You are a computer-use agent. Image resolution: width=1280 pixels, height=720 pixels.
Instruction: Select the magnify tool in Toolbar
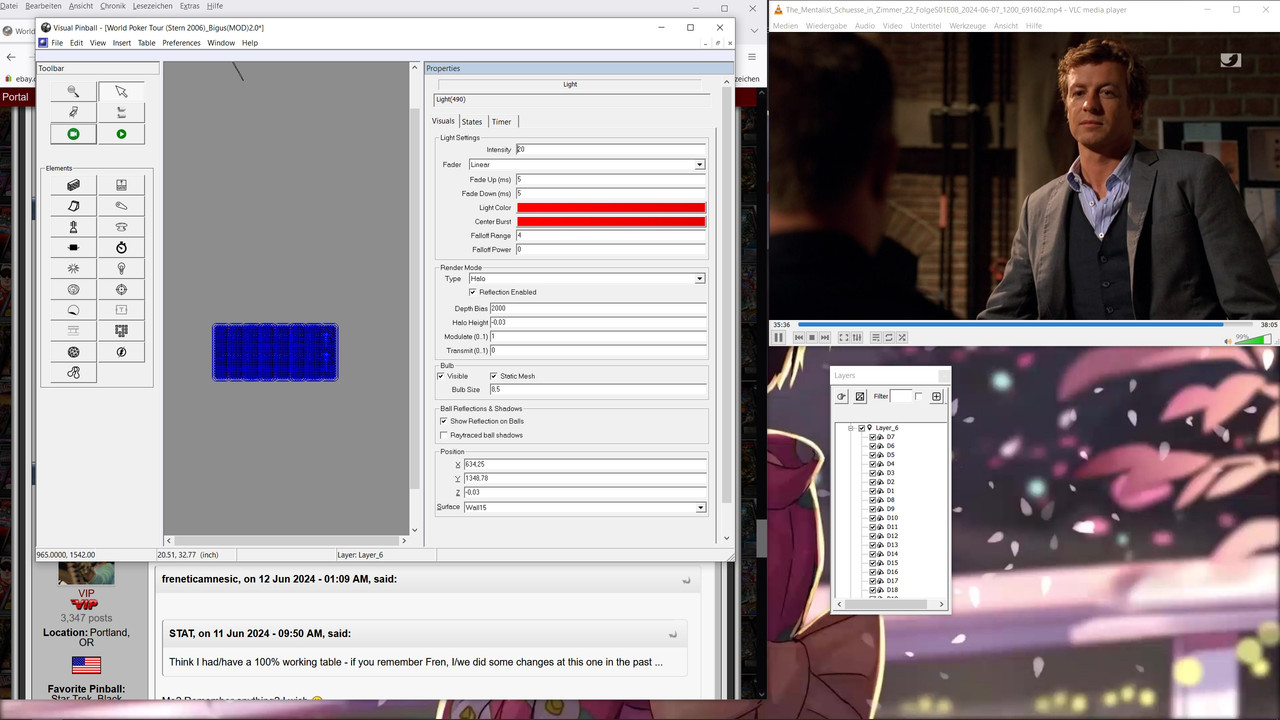click(x=73, y=91)
